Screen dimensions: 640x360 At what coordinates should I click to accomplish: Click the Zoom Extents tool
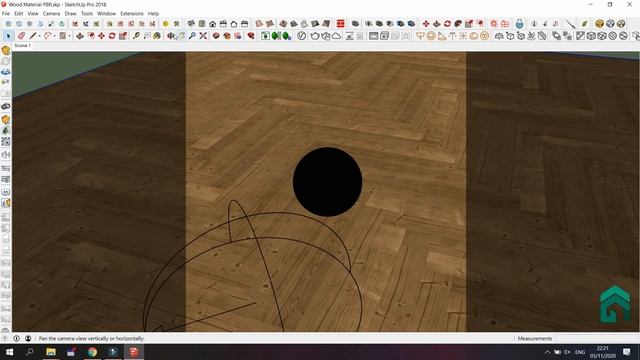(x=203, y=36)
